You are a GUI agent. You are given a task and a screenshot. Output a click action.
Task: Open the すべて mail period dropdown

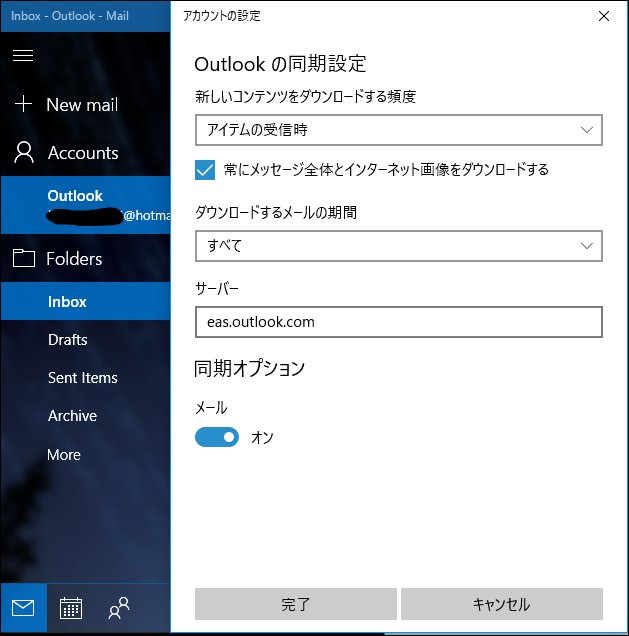pyautogui.click(x=399, y=246)
